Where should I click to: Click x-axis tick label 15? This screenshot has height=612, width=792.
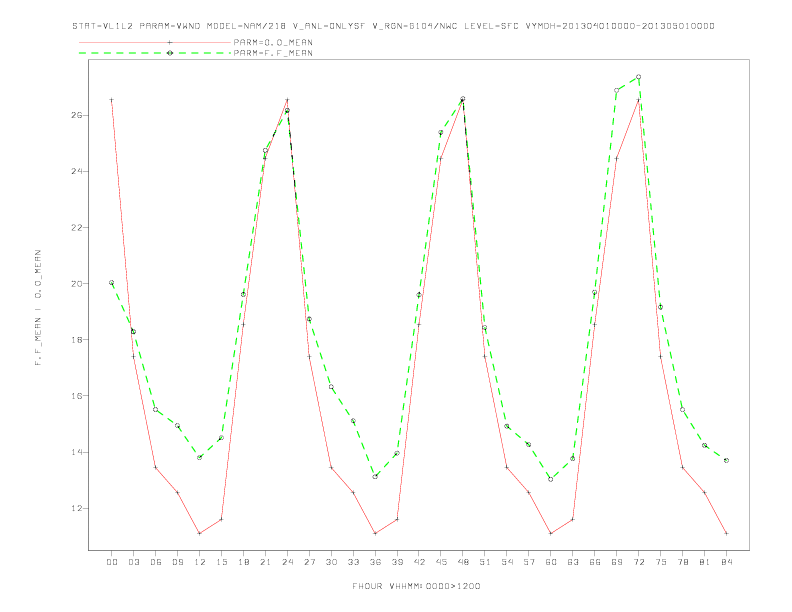pyautogui.click(x=221, y=562)
